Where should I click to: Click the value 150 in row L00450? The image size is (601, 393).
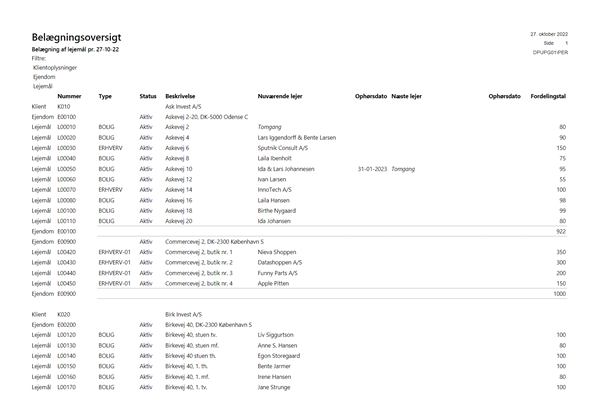tap(561, 284)
